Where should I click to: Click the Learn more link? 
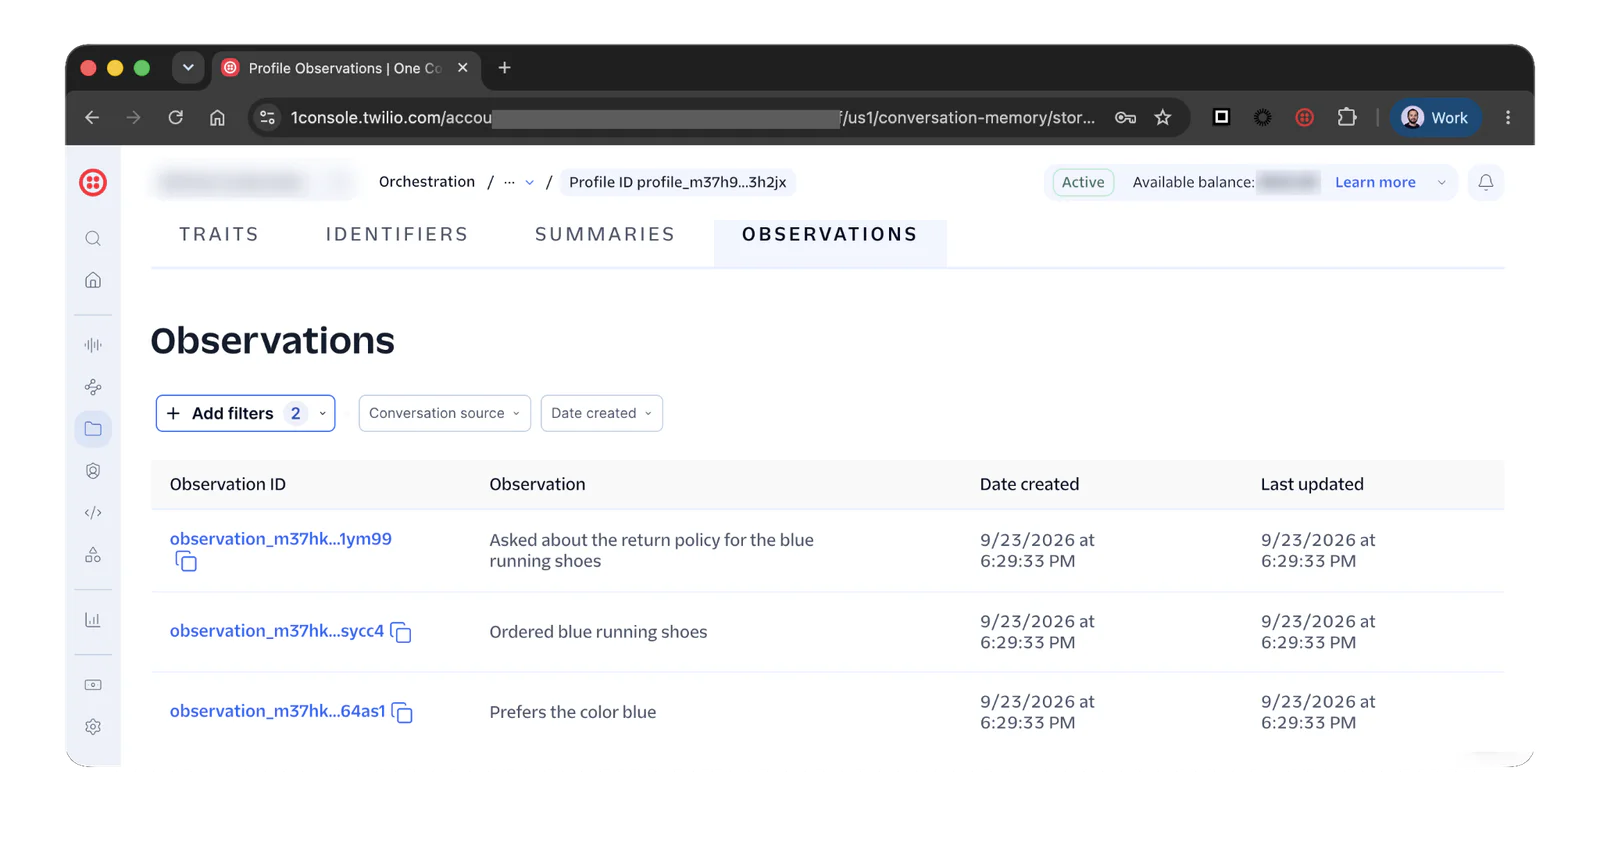point(1375,182)
